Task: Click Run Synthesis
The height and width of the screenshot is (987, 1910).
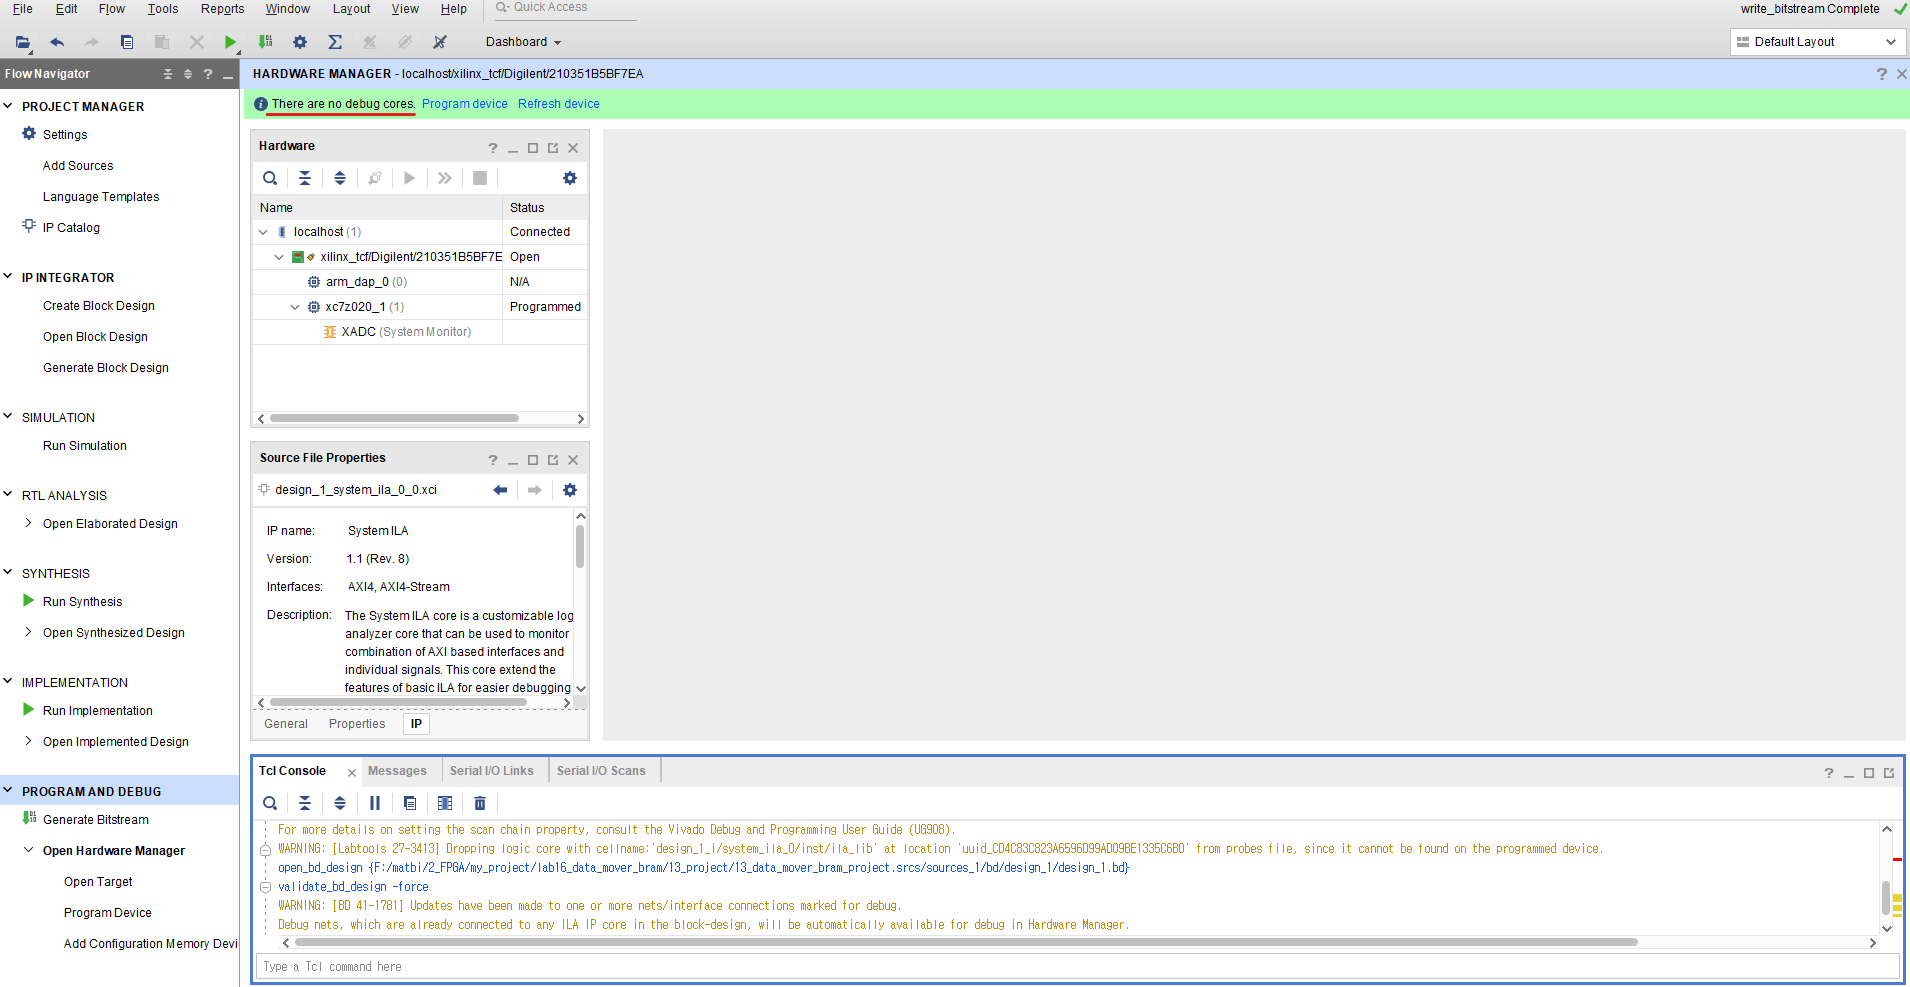Action: [x=83, y=602]
